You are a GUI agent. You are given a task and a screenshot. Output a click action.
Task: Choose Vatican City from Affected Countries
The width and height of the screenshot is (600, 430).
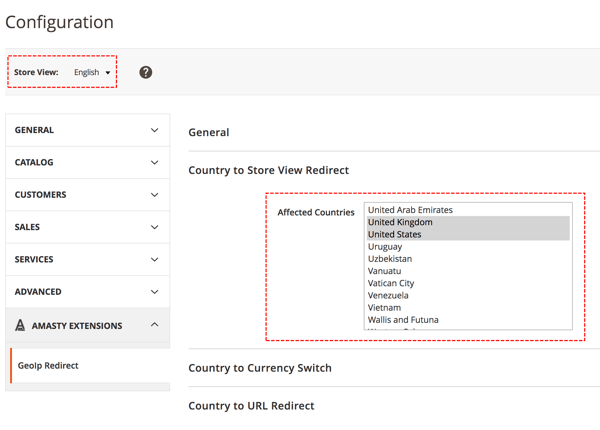[x=391, y=283]
